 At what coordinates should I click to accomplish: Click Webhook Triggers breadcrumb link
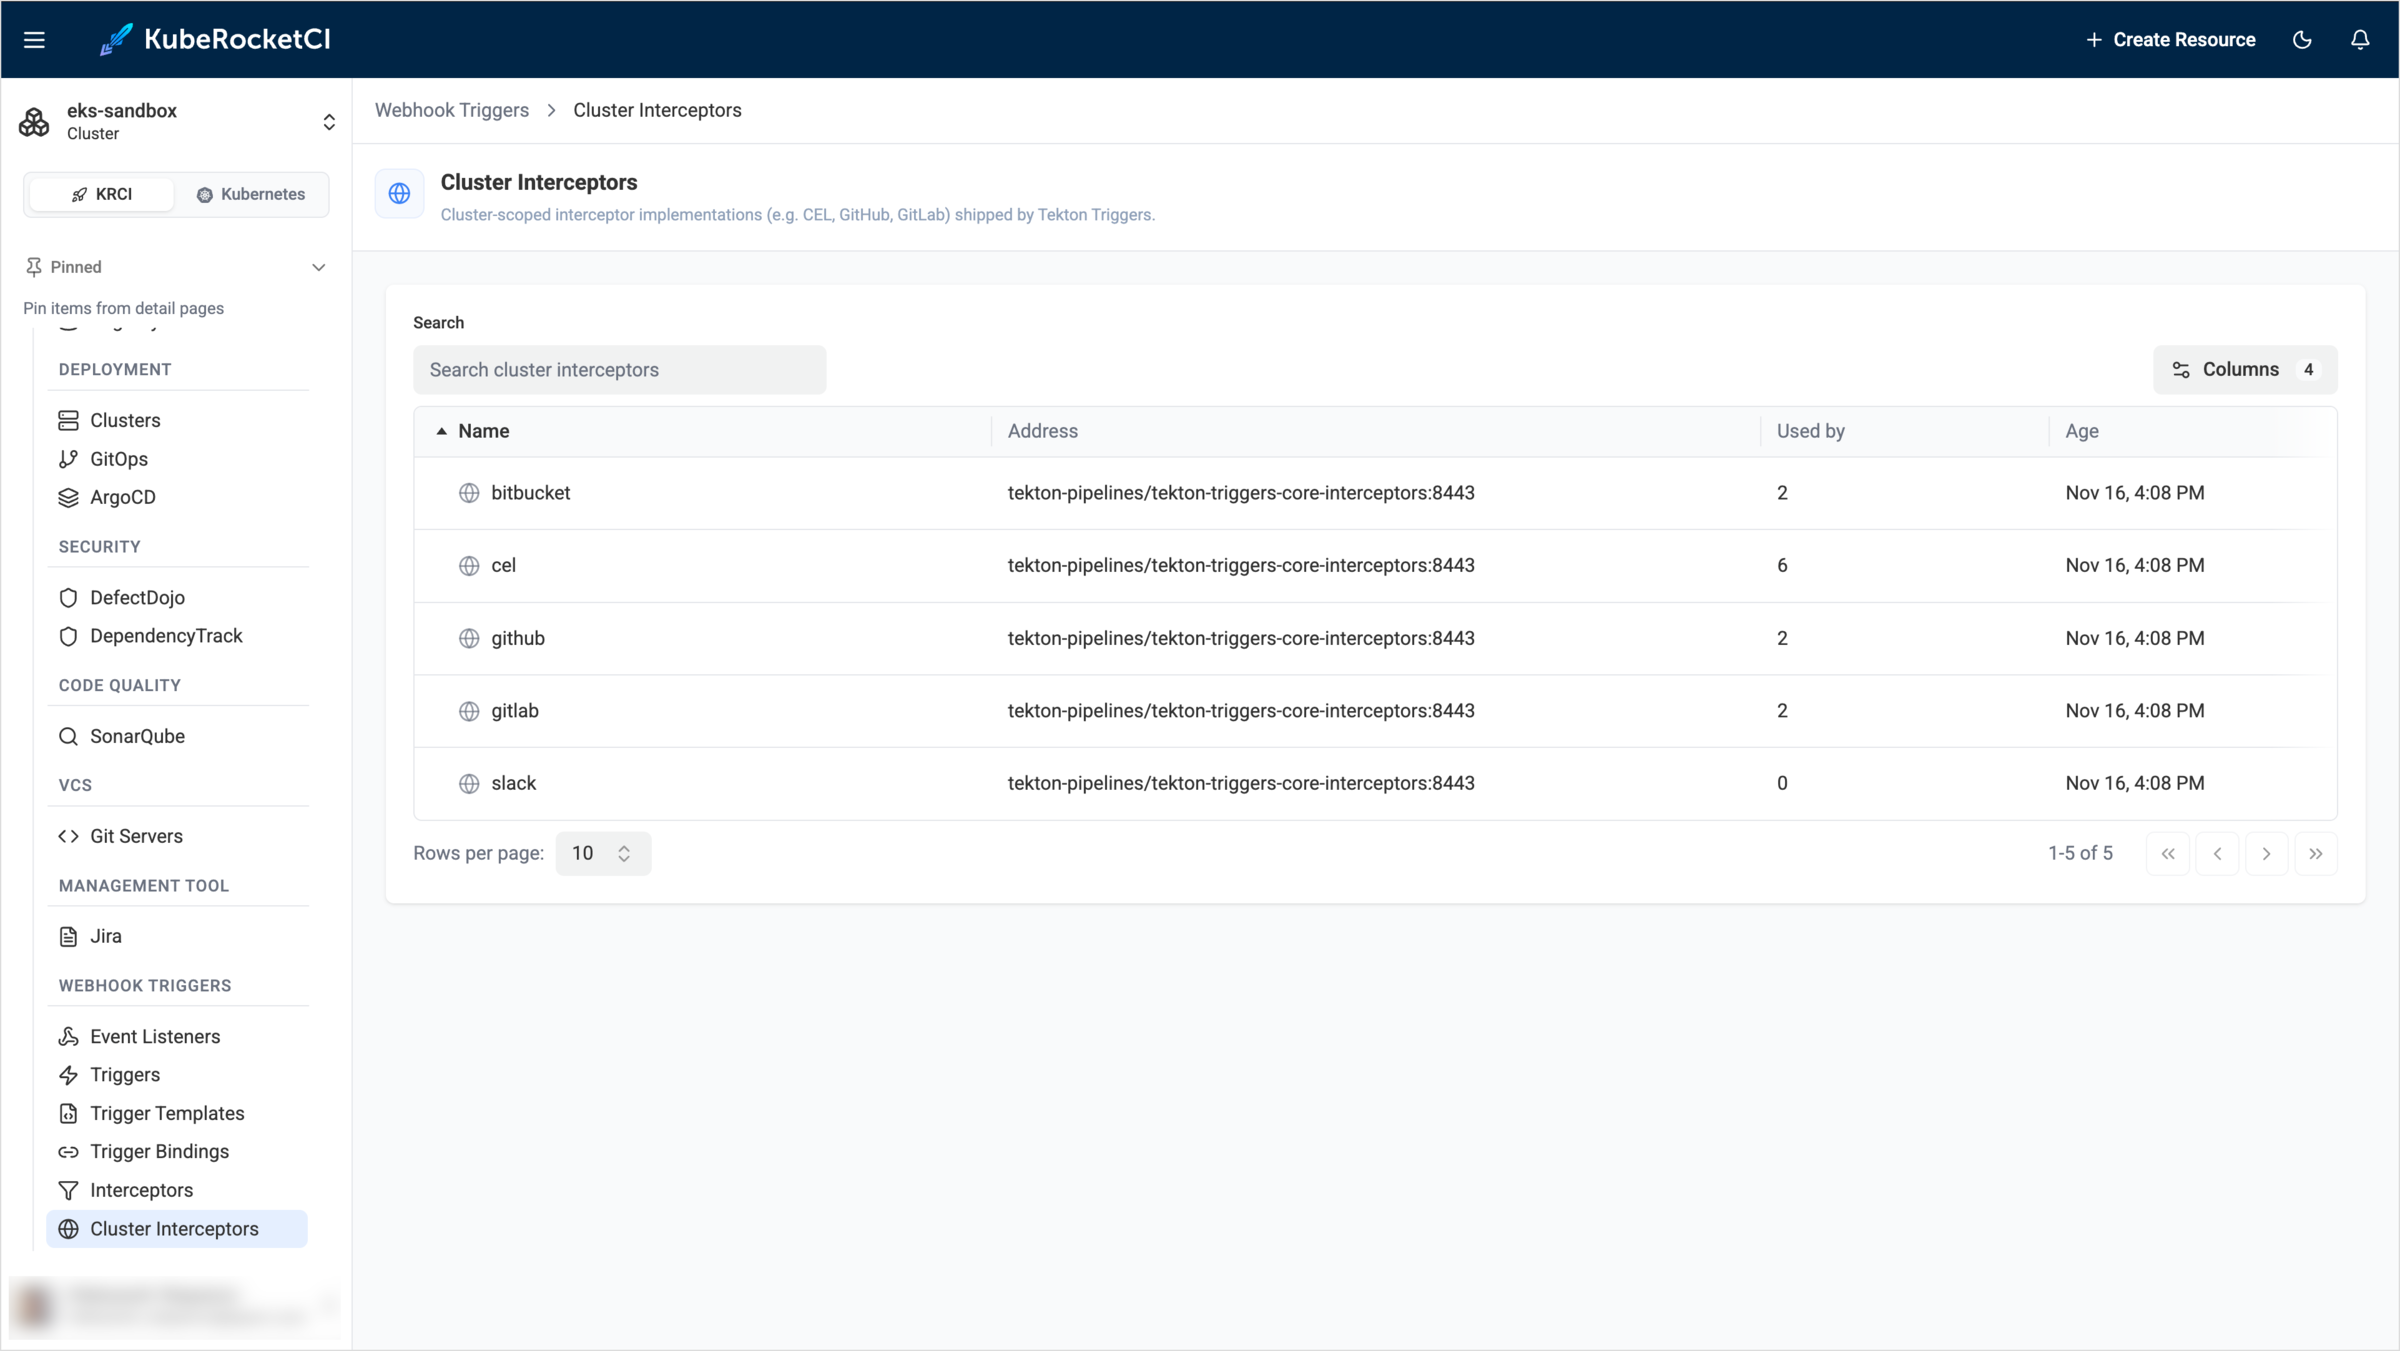tap(452, 110)
